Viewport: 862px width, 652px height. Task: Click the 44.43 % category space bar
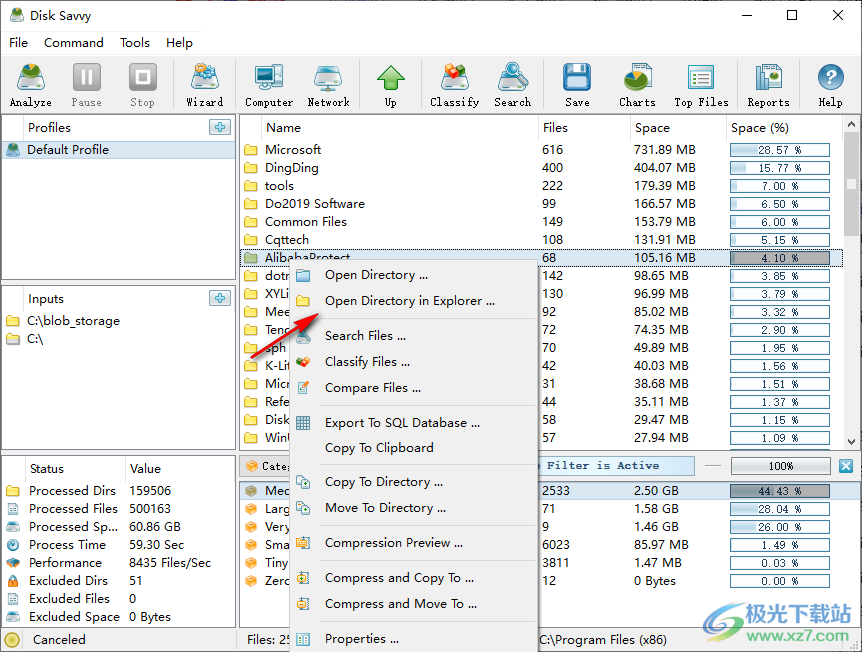(780, 491)
